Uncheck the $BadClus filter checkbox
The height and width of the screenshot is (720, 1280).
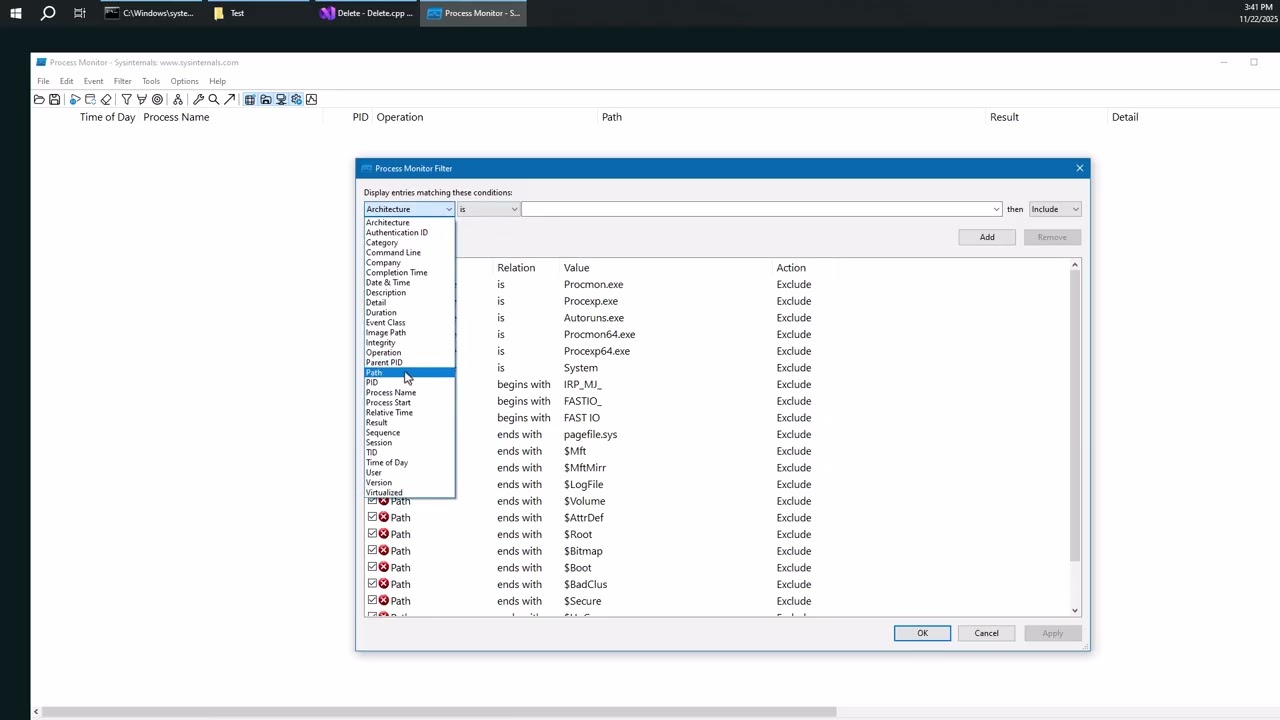(x=372, y=584)
